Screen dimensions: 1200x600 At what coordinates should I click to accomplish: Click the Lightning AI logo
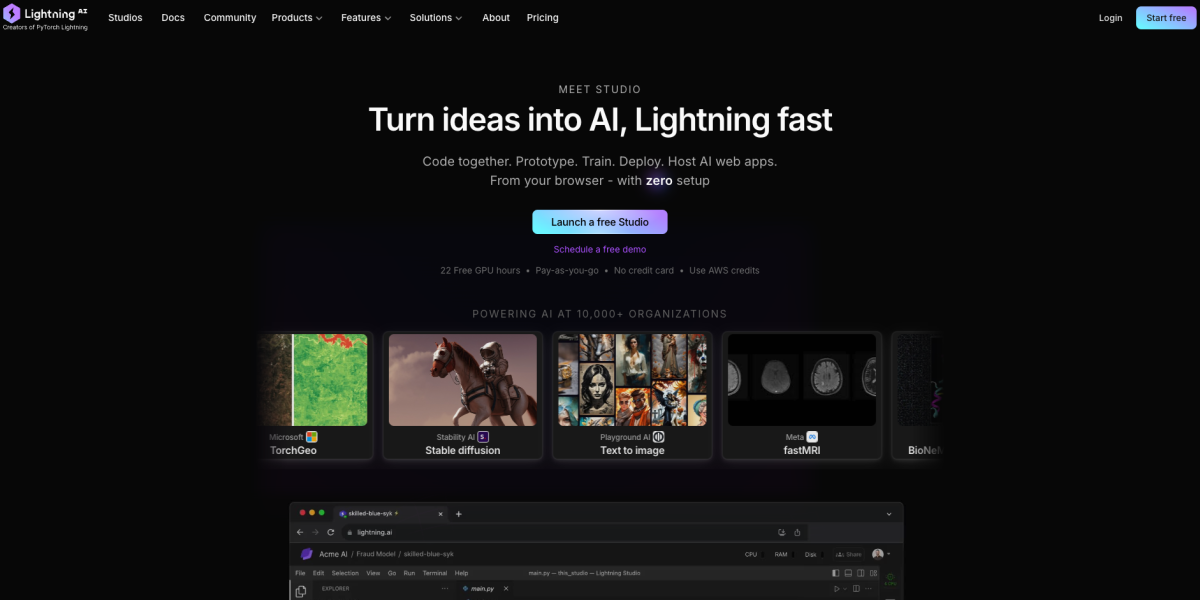tap(46, 18)
